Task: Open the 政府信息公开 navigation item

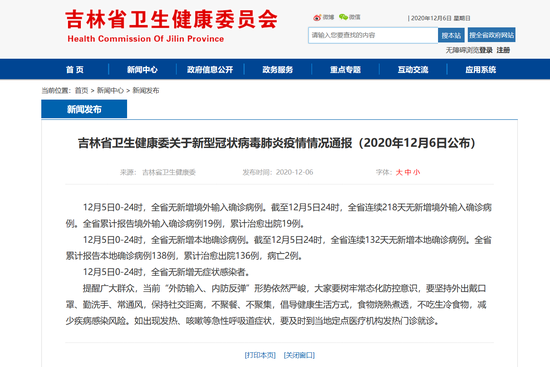Action: (x=210, y=69)
